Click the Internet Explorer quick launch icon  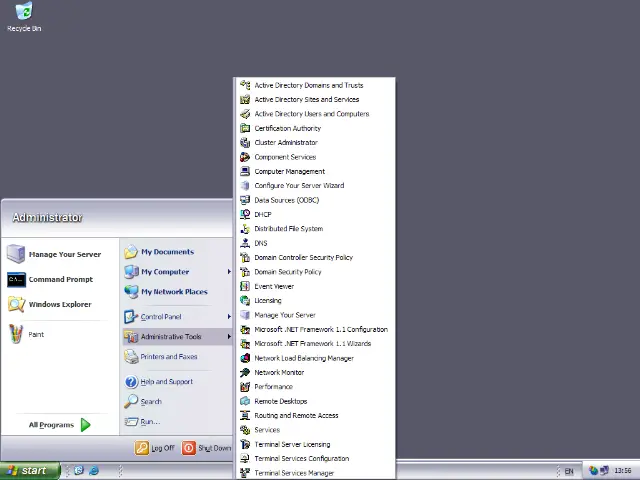(94, 470)
